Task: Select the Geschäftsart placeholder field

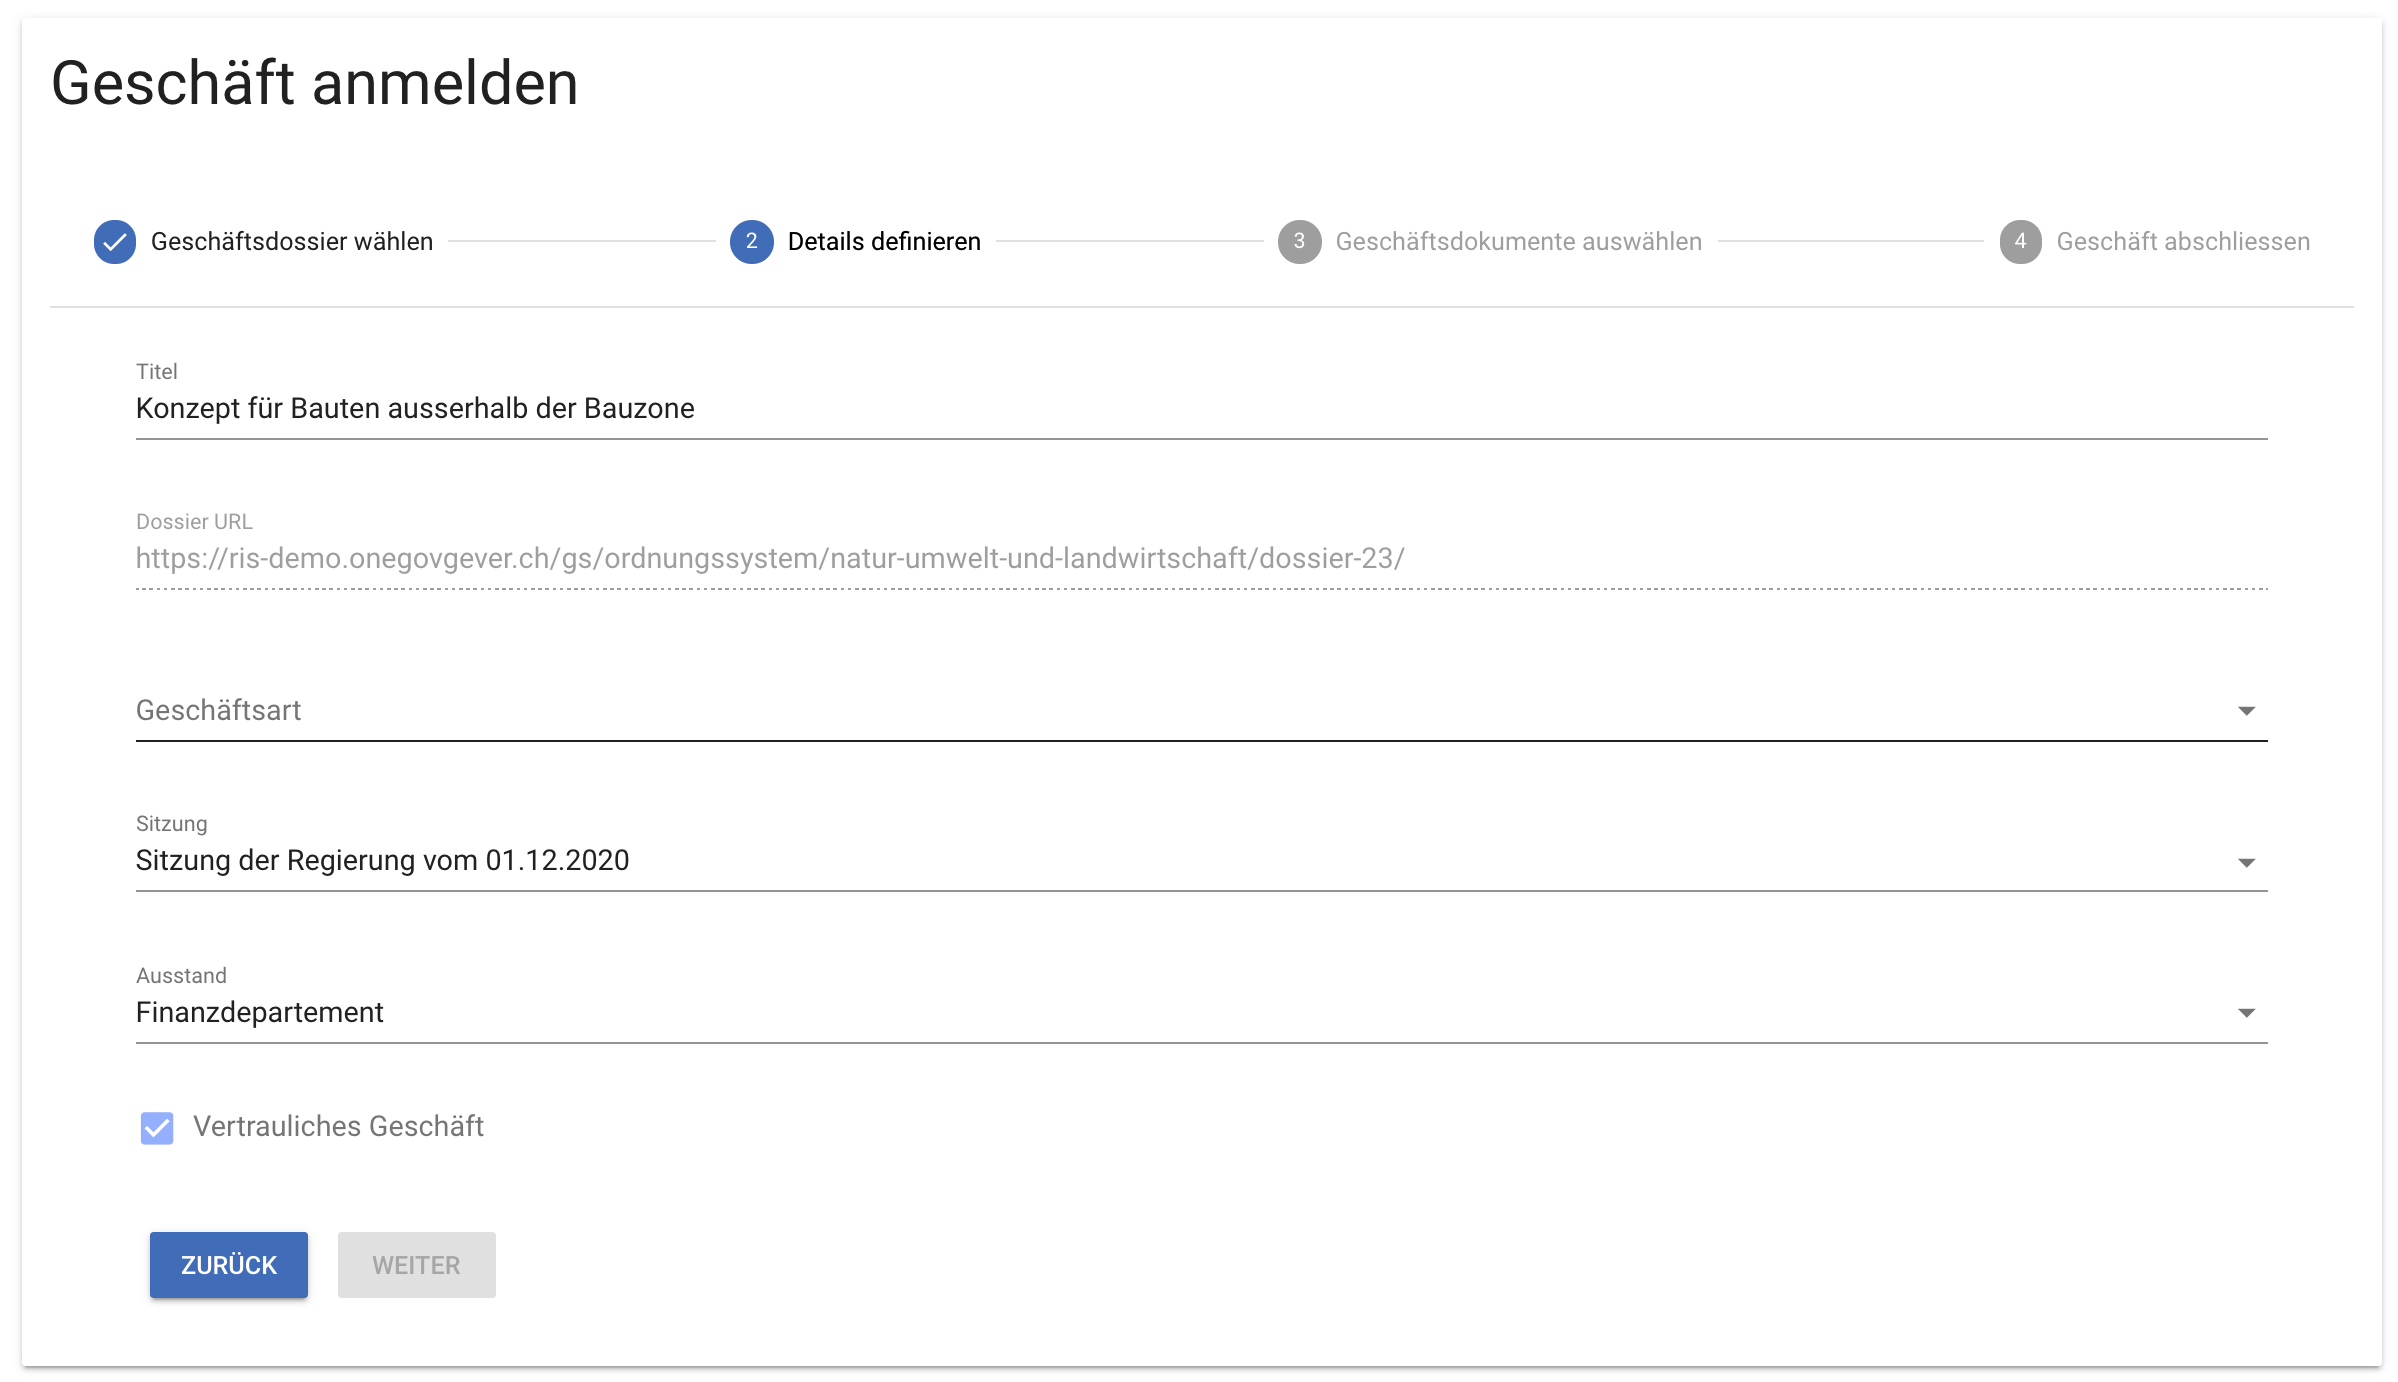Action: point(1180,711)
